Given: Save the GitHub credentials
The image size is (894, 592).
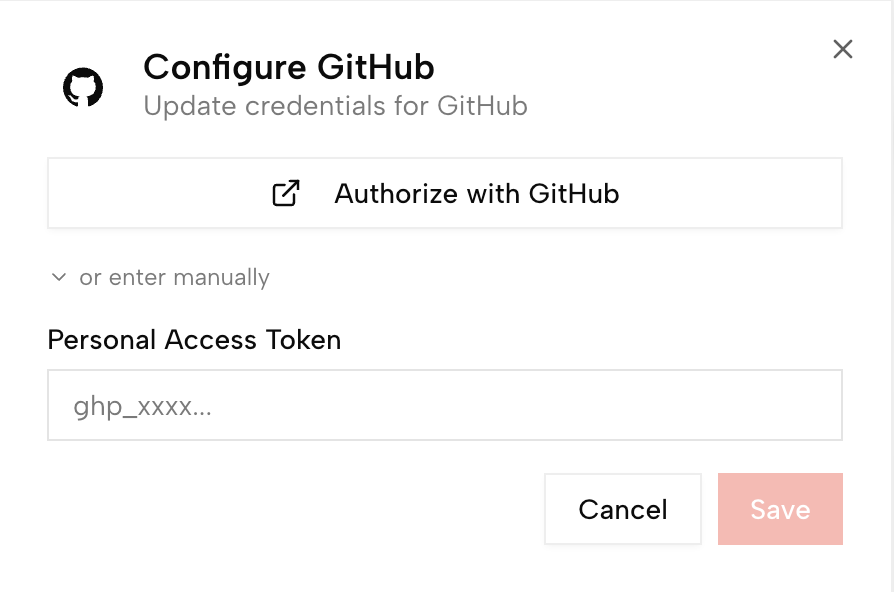Looking at the screenshot, I should click(x=780, y=509).
